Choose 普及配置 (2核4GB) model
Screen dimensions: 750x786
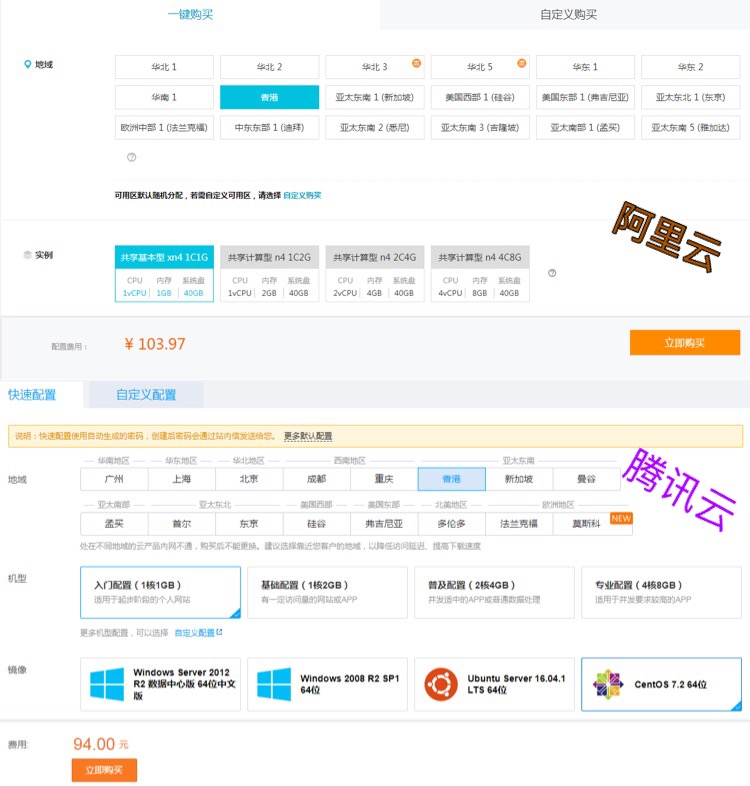(494, 593)
